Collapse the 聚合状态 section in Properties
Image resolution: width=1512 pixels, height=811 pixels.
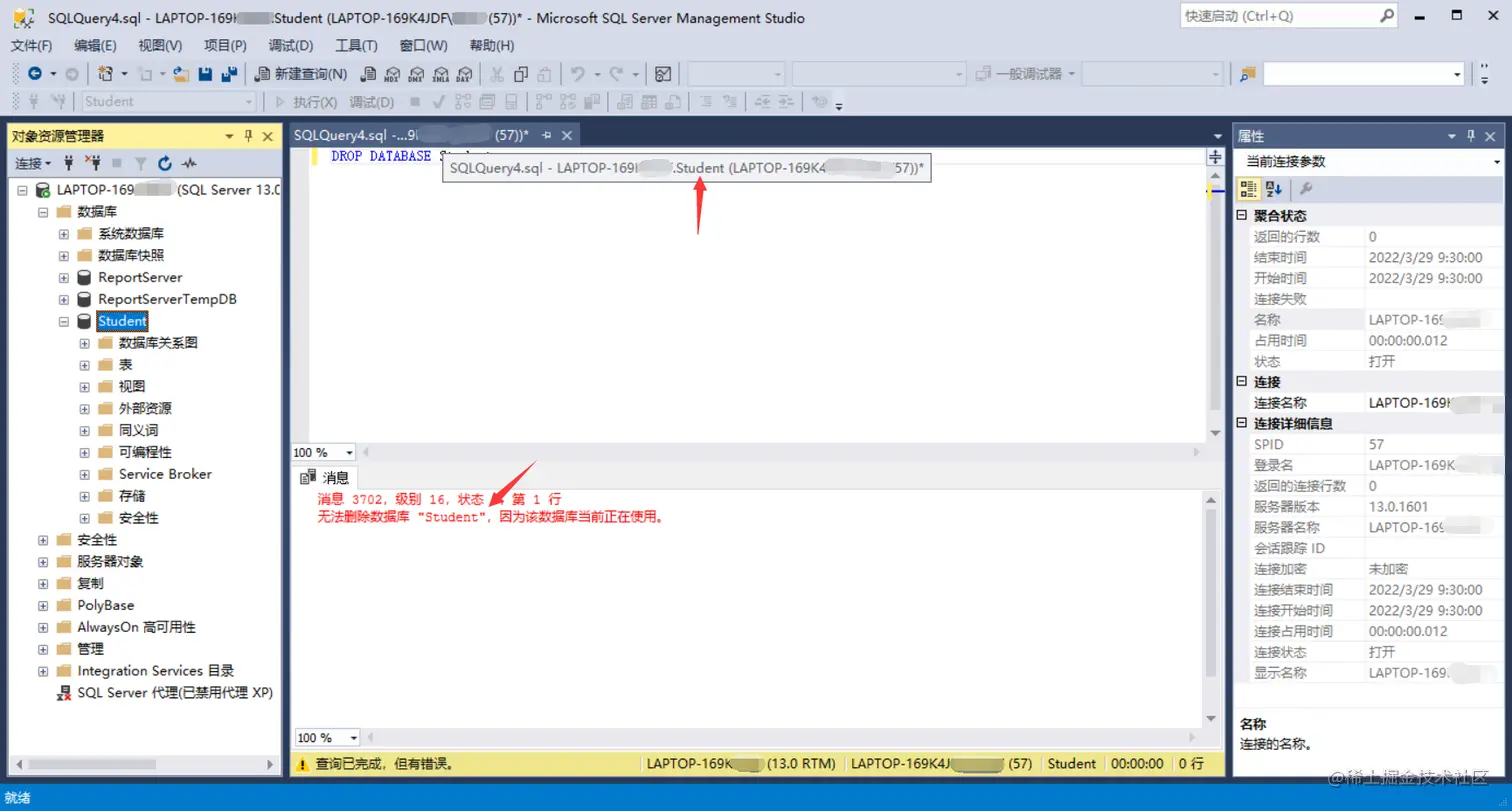click(x=1242, y=215)
